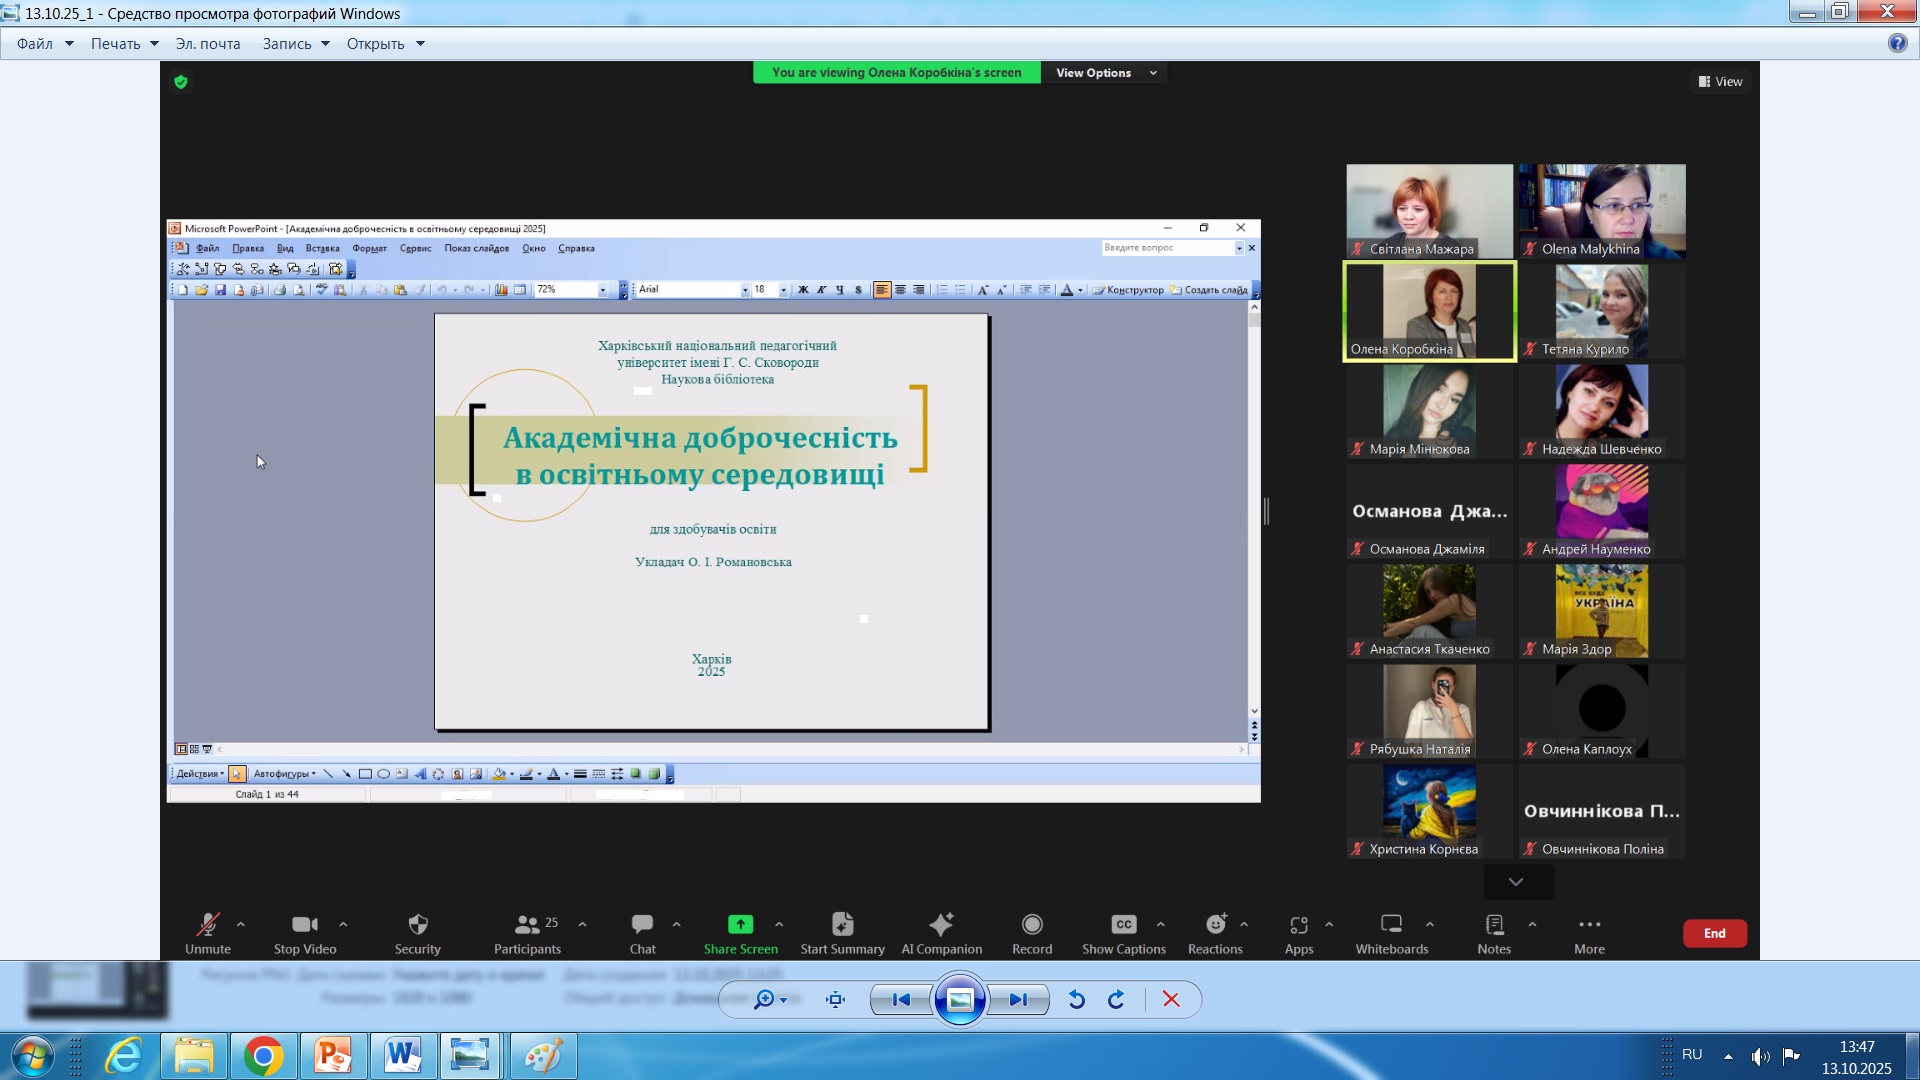Image resolution: width=1920 pixels, height=1080 pixels.
Task: Show hidden tray icons arrow
Action: coord(1728,1056)
